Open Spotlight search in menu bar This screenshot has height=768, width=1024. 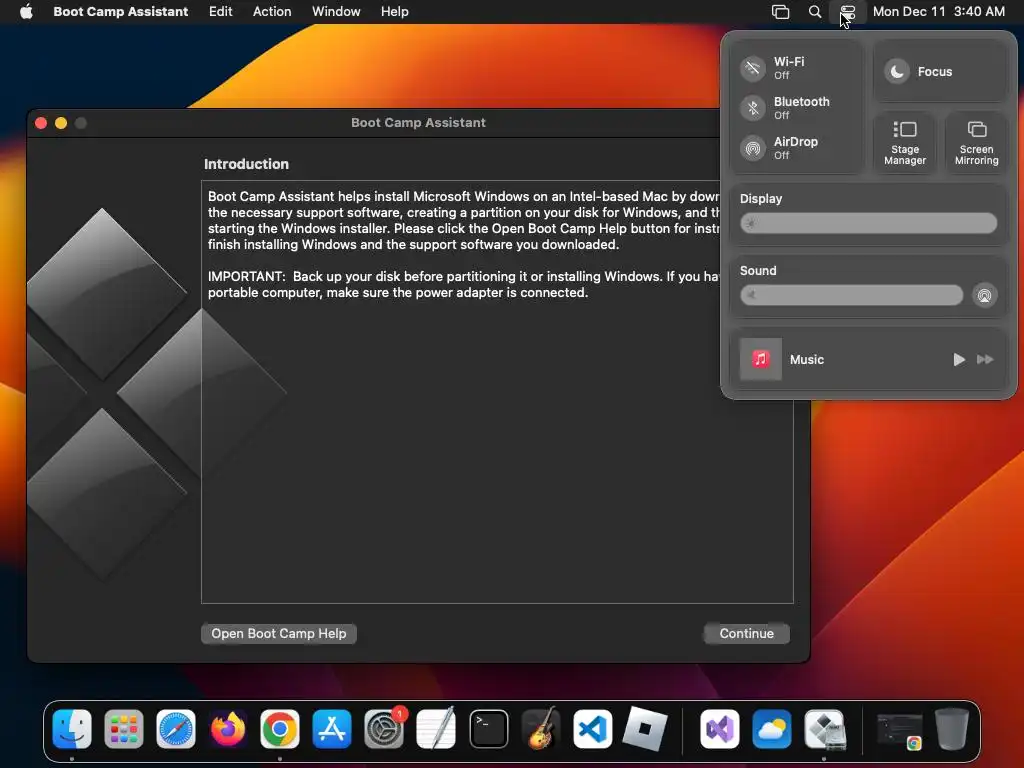click(814, 12)
